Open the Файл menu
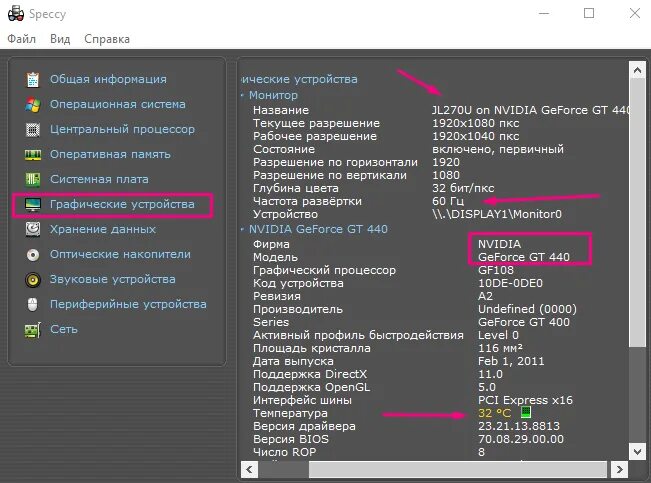Image resolution: width=651 pixels, height=483 pixels. point(22,39)
